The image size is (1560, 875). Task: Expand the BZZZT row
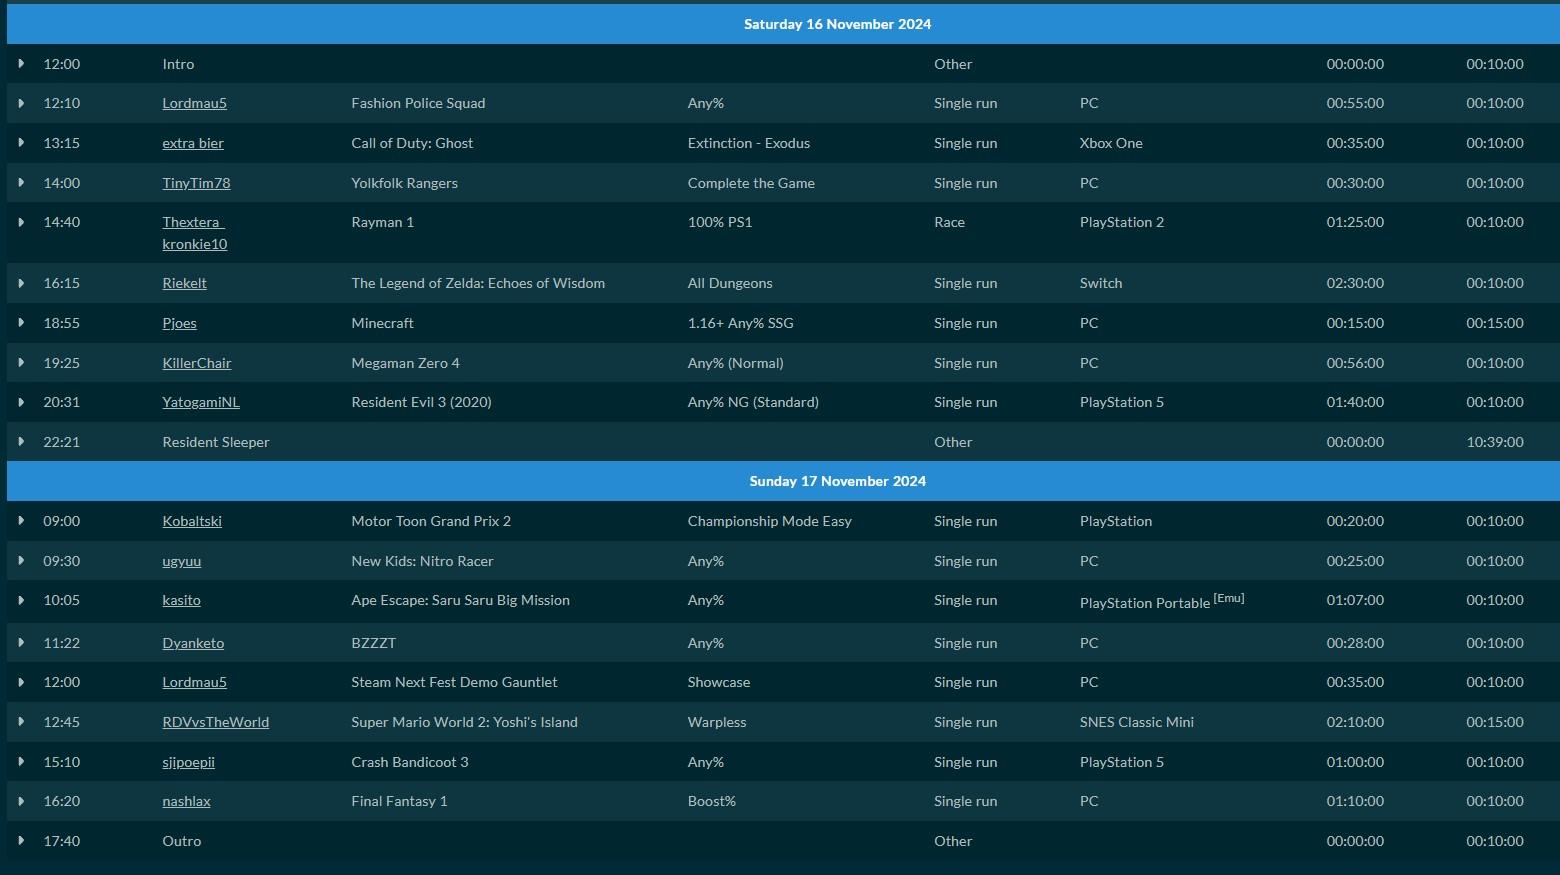[21, 643]
